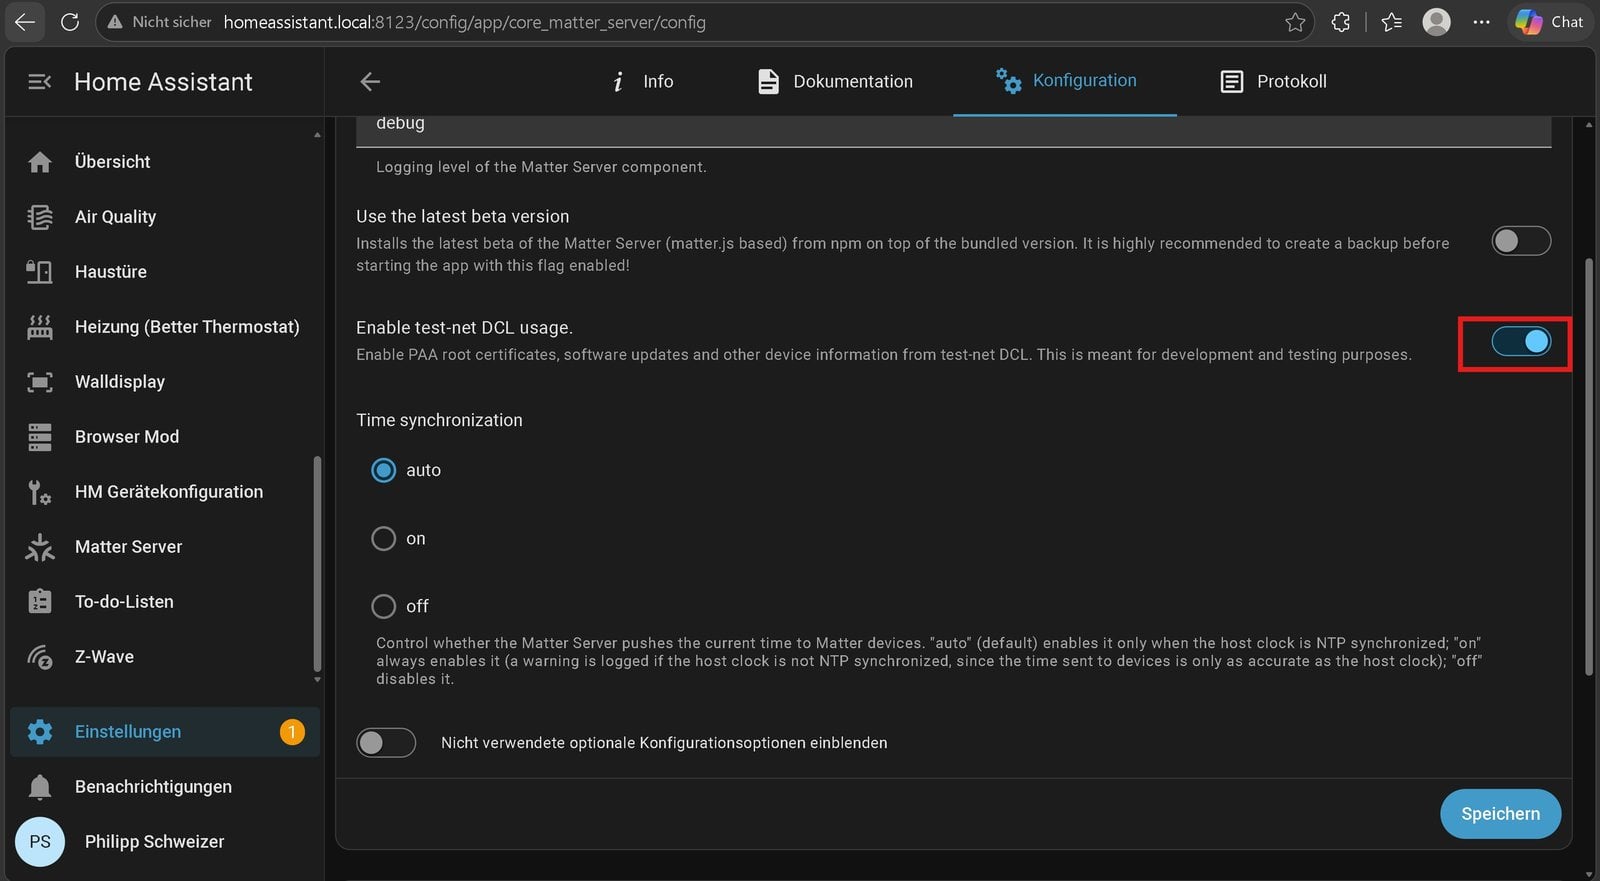The height and width of the screenshot is (881, 1600).
Task: Click the configuration page vertical scrollbar
Action: (1588, 467)
